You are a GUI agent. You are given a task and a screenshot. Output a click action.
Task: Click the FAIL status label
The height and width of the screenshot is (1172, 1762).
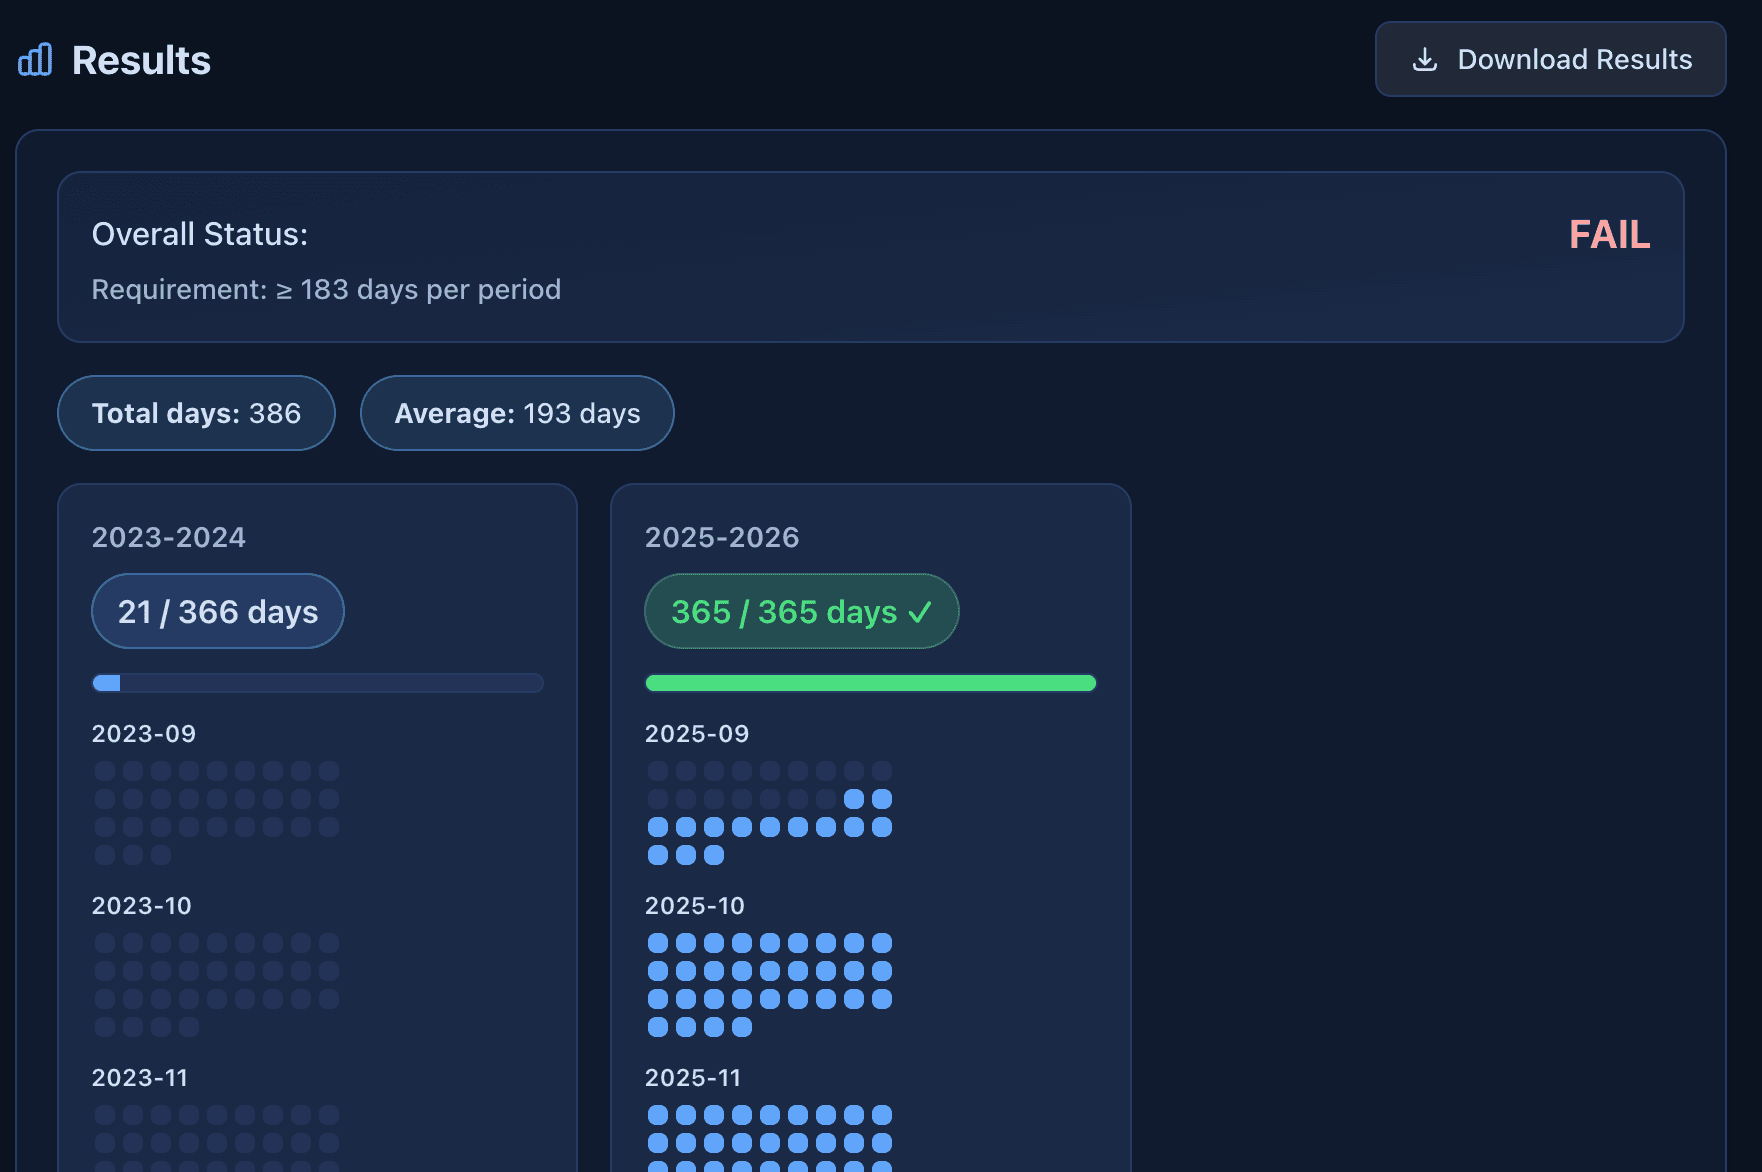[1609, 233]
